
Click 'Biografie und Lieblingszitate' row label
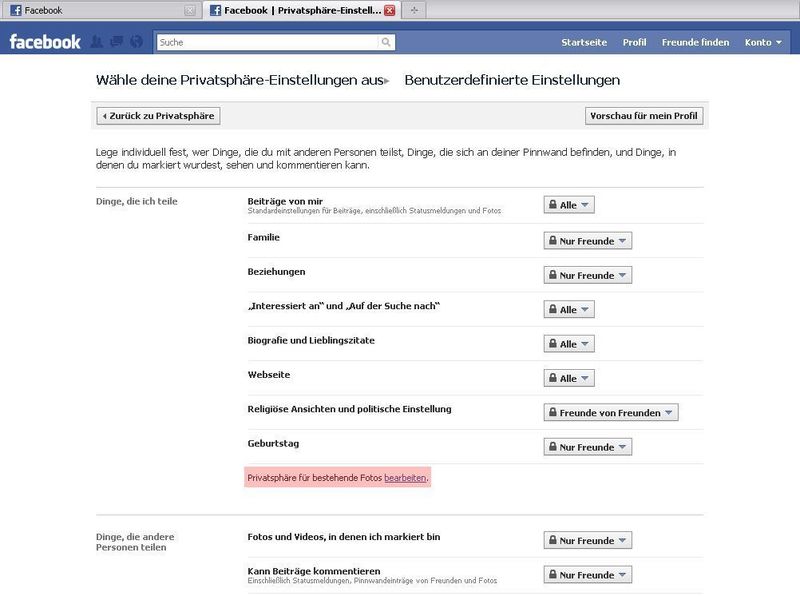coord(311,340)
